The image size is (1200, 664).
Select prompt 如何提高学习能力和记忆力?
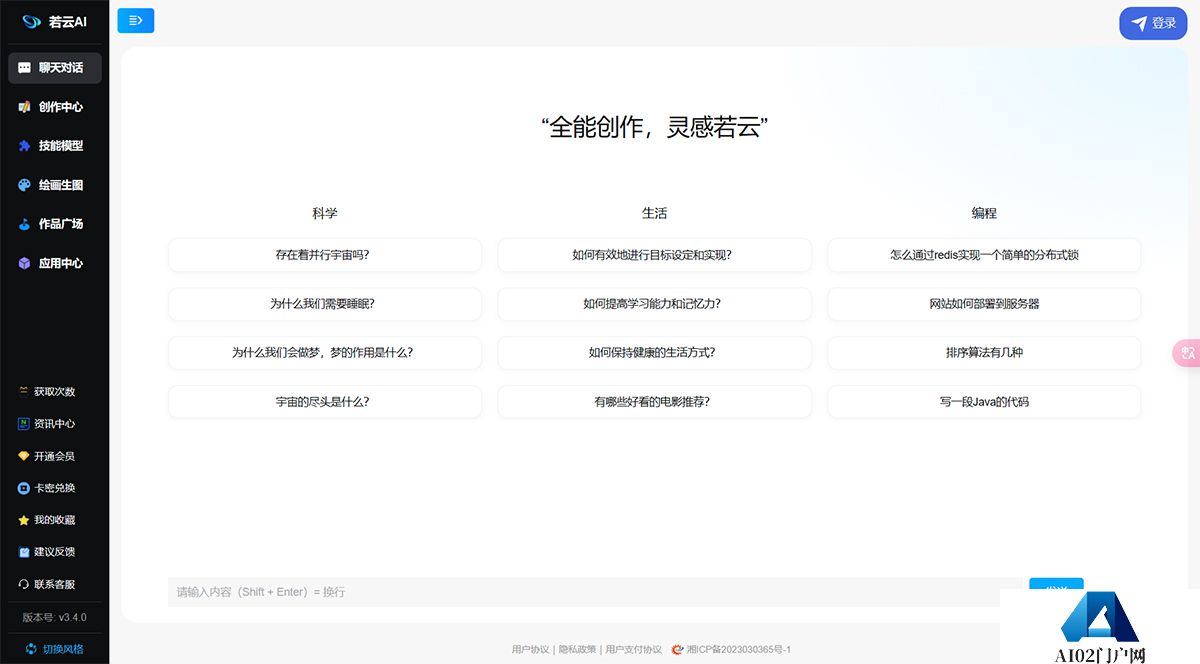click(x=654, y=304)
